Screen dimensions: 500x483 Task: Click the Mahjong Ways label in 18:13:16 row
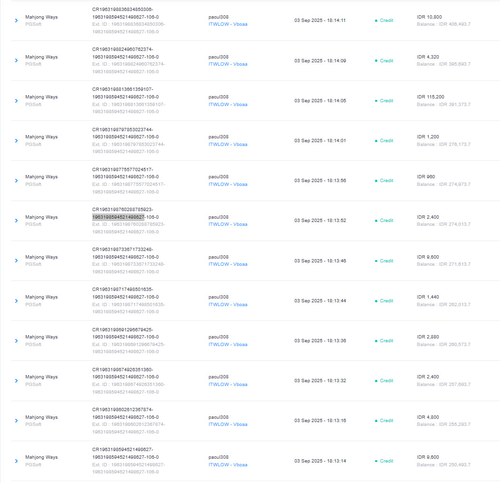41,417
